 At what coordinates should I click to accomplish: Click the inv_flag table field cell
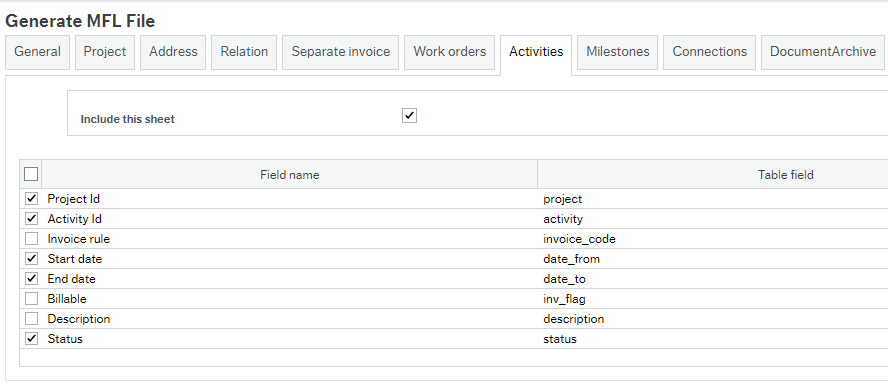click(565, 299)
